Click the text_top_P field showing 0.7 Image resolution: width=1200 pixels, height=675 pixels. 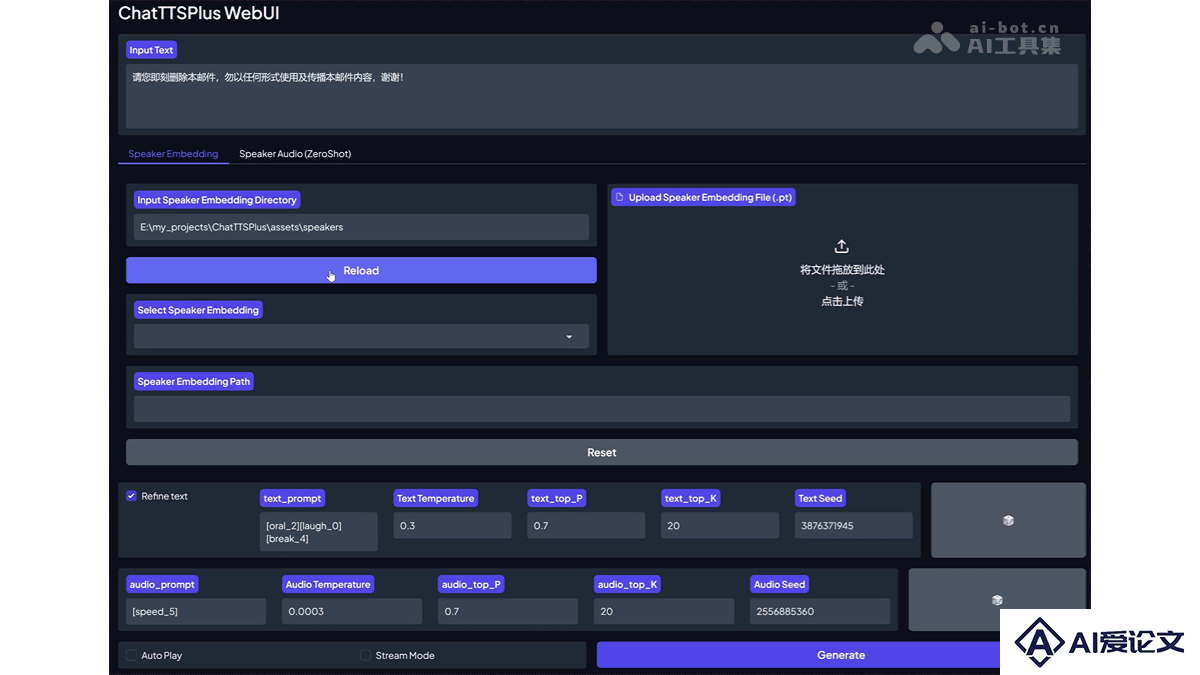[x=586, y=525]
